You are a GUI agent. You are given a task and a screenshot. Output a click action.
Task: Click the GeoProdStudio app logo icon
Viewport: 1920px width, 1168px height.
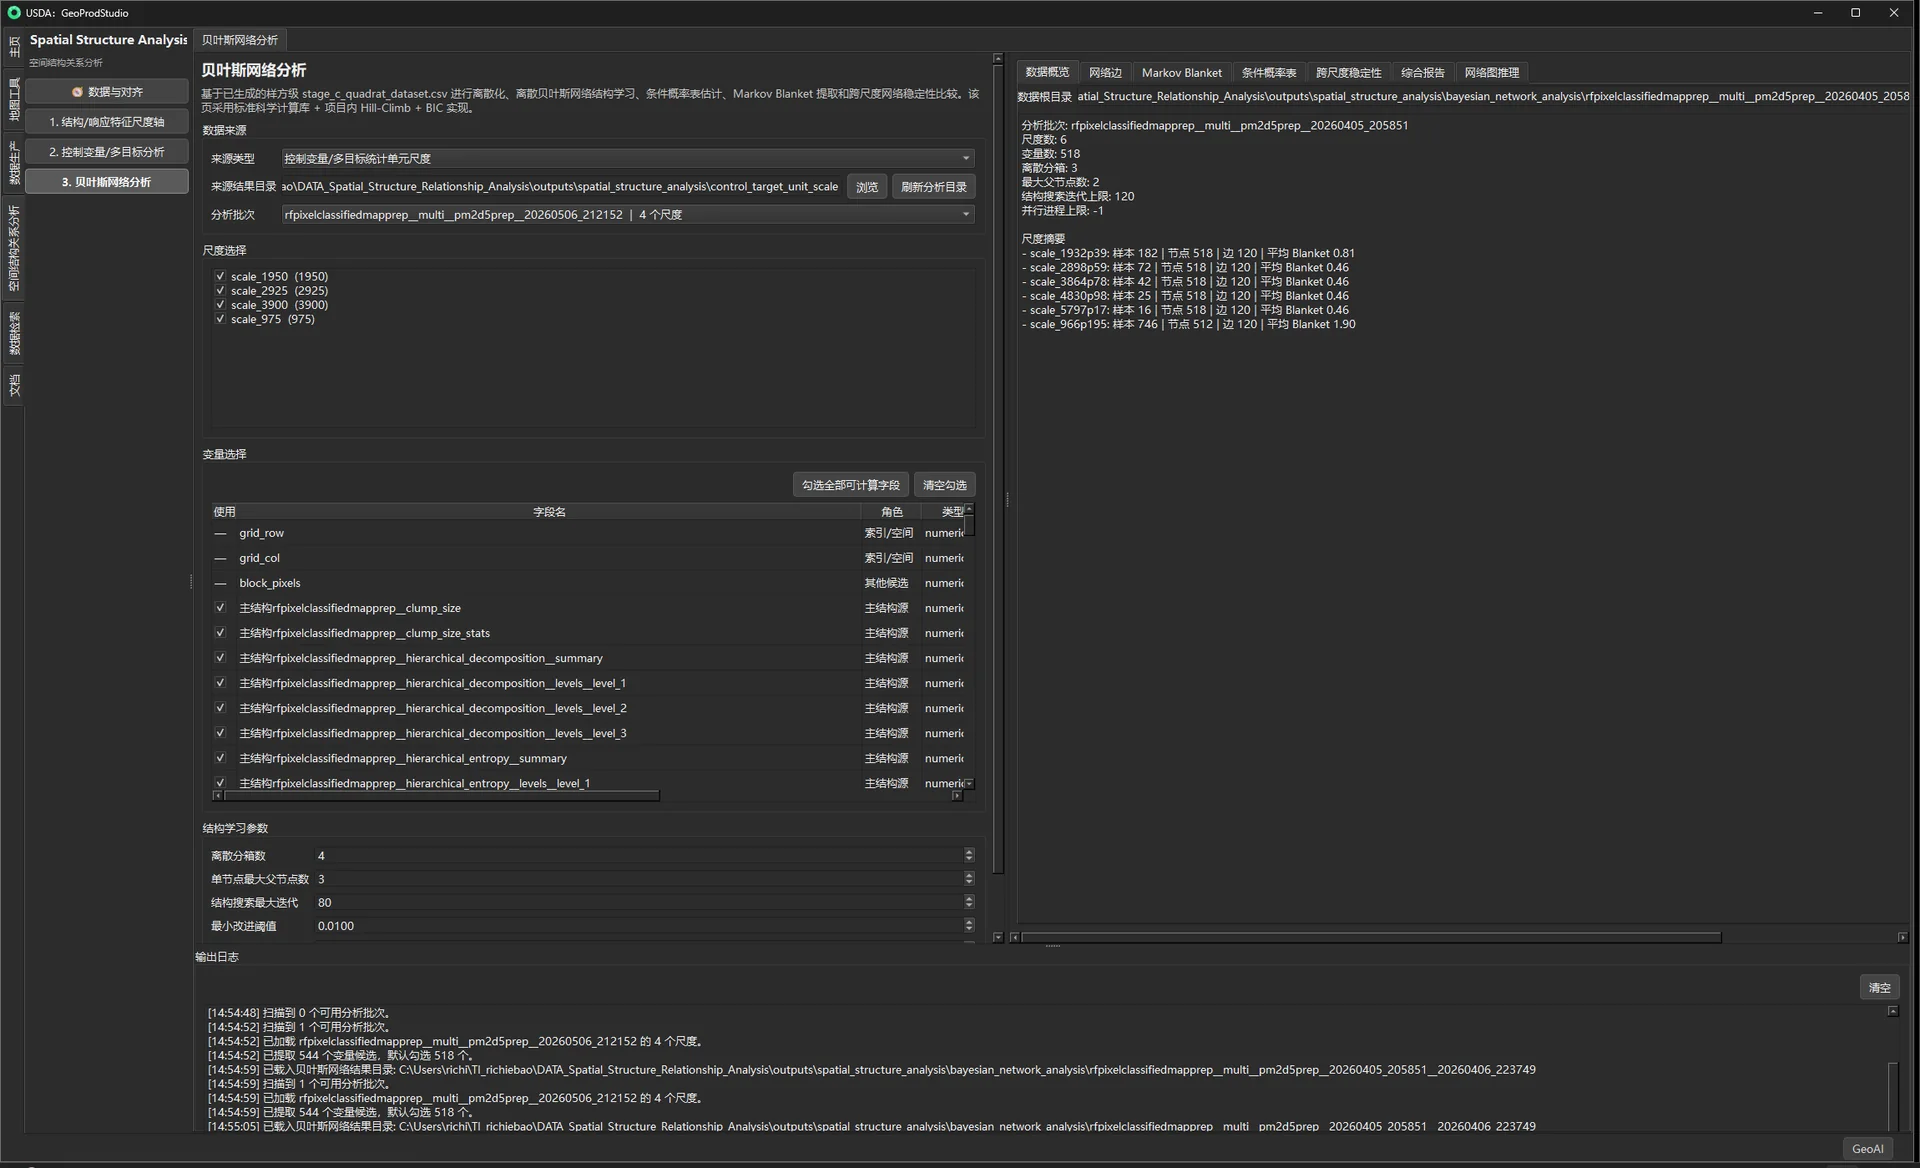pos(14,13)
